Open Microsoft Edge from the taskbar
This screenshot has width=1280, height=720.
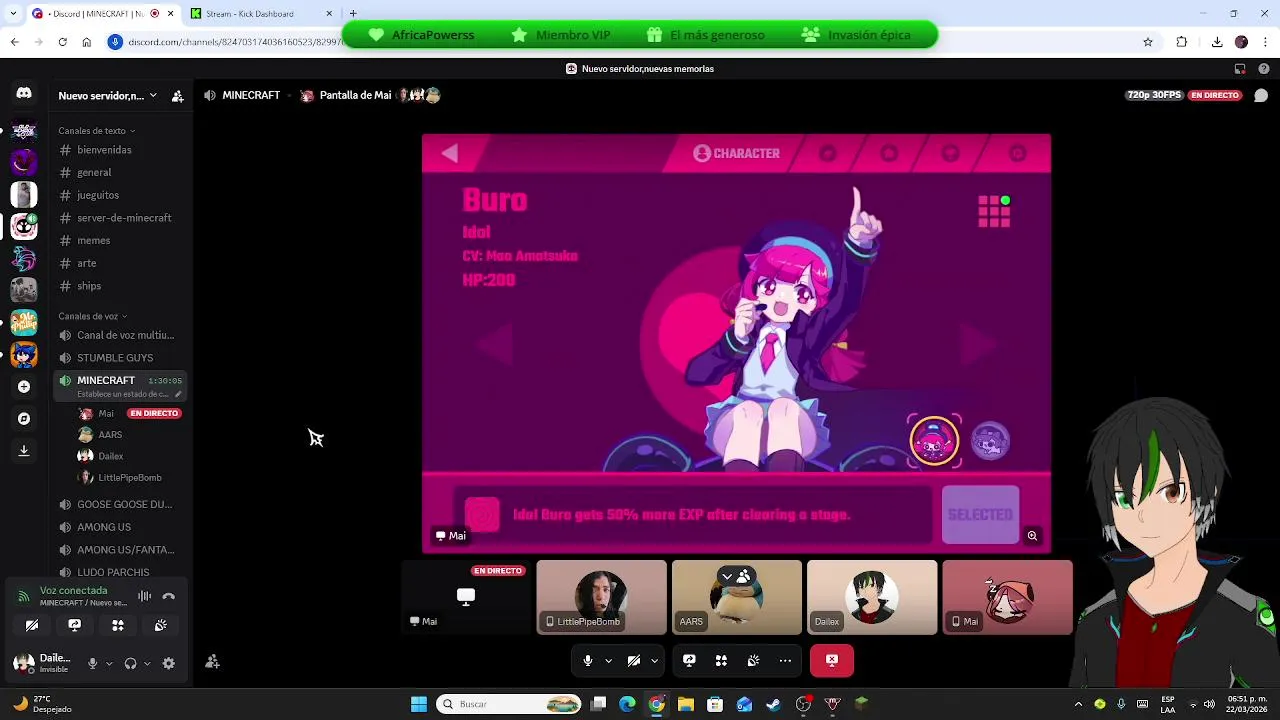click(627, 704)
